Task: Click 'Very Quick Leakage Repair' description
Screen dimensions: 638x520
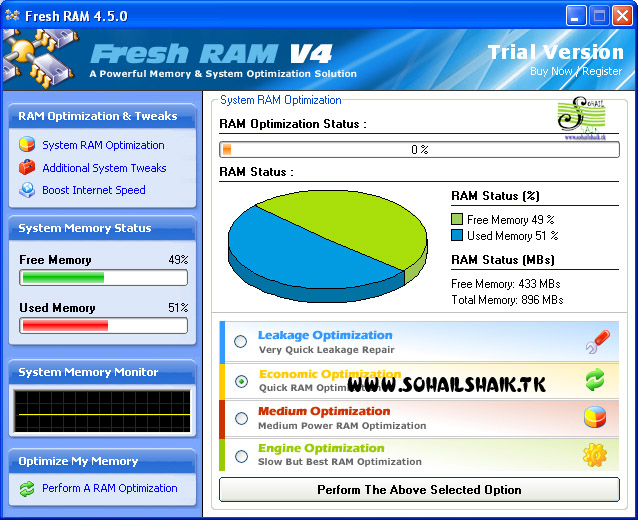Action: [x=327, y=350]
